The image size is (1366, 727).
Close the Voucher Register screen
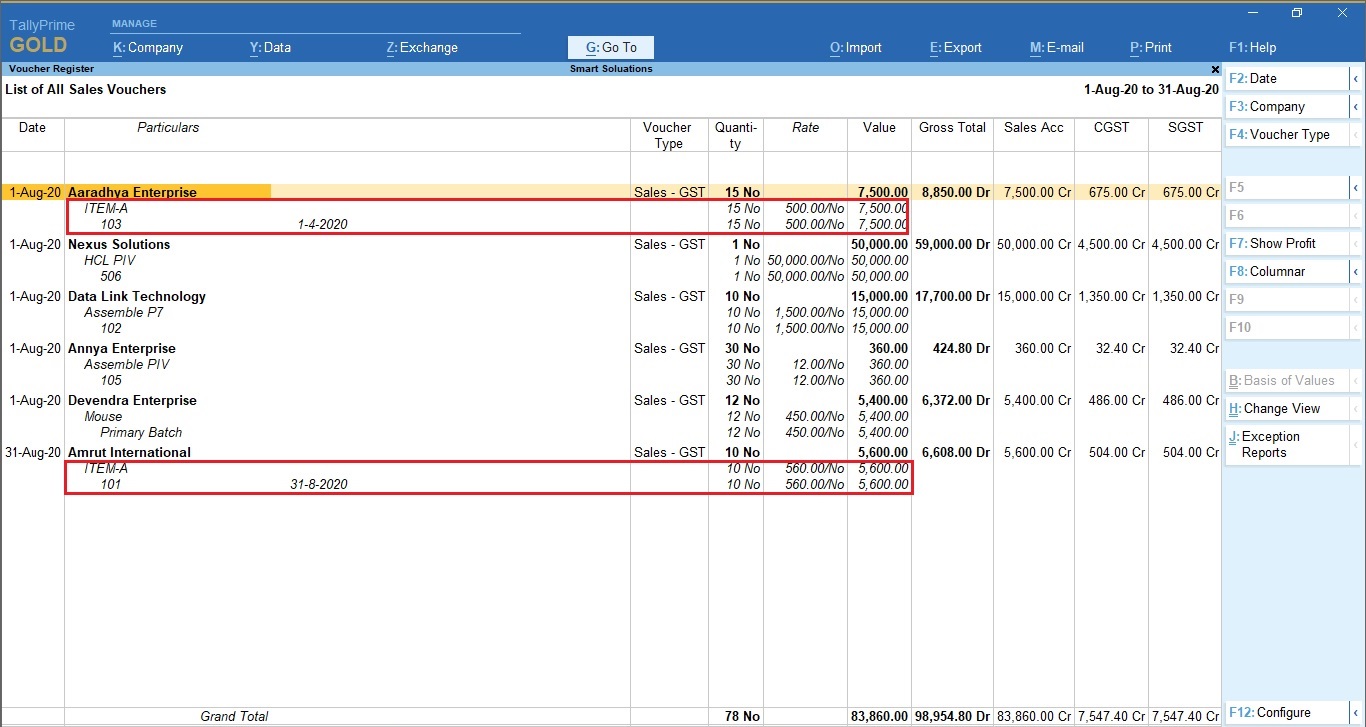[1215, 69]
